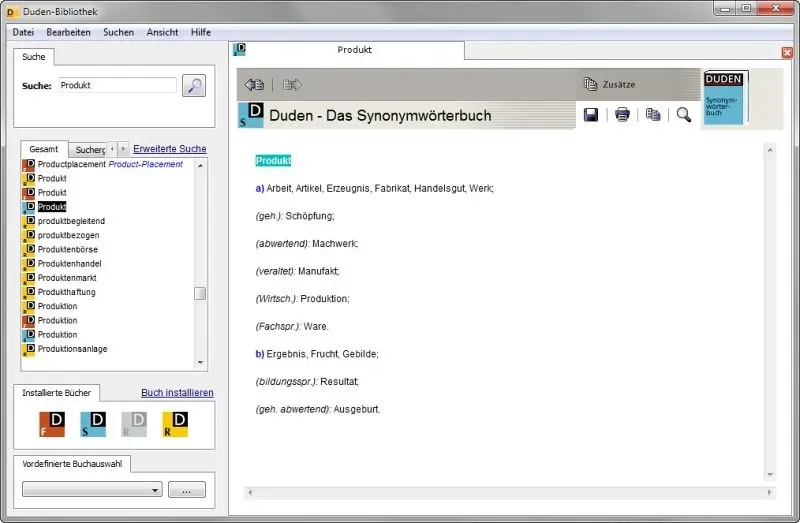Click the Vordefinierte Buchauswahl tab
Screen dimensions: 800x523
tap(72, 464)
